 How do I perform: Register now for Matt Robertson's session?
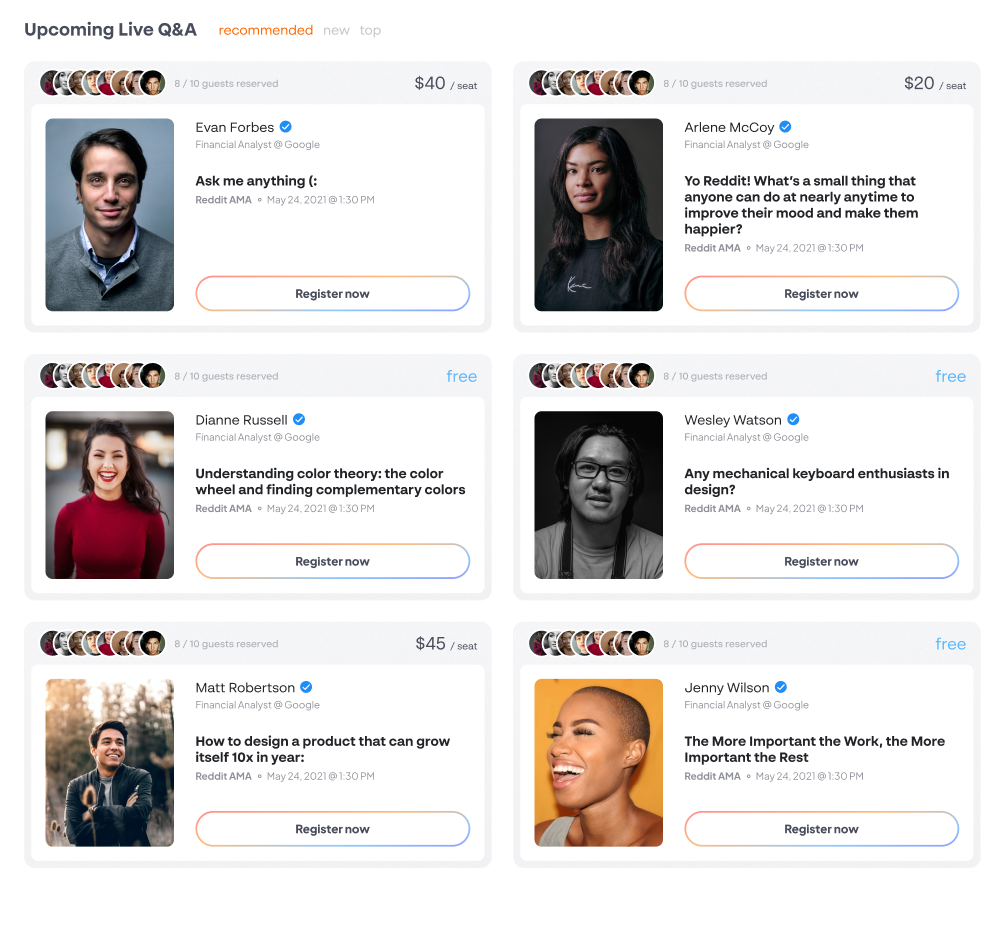(x=332, y=829)
